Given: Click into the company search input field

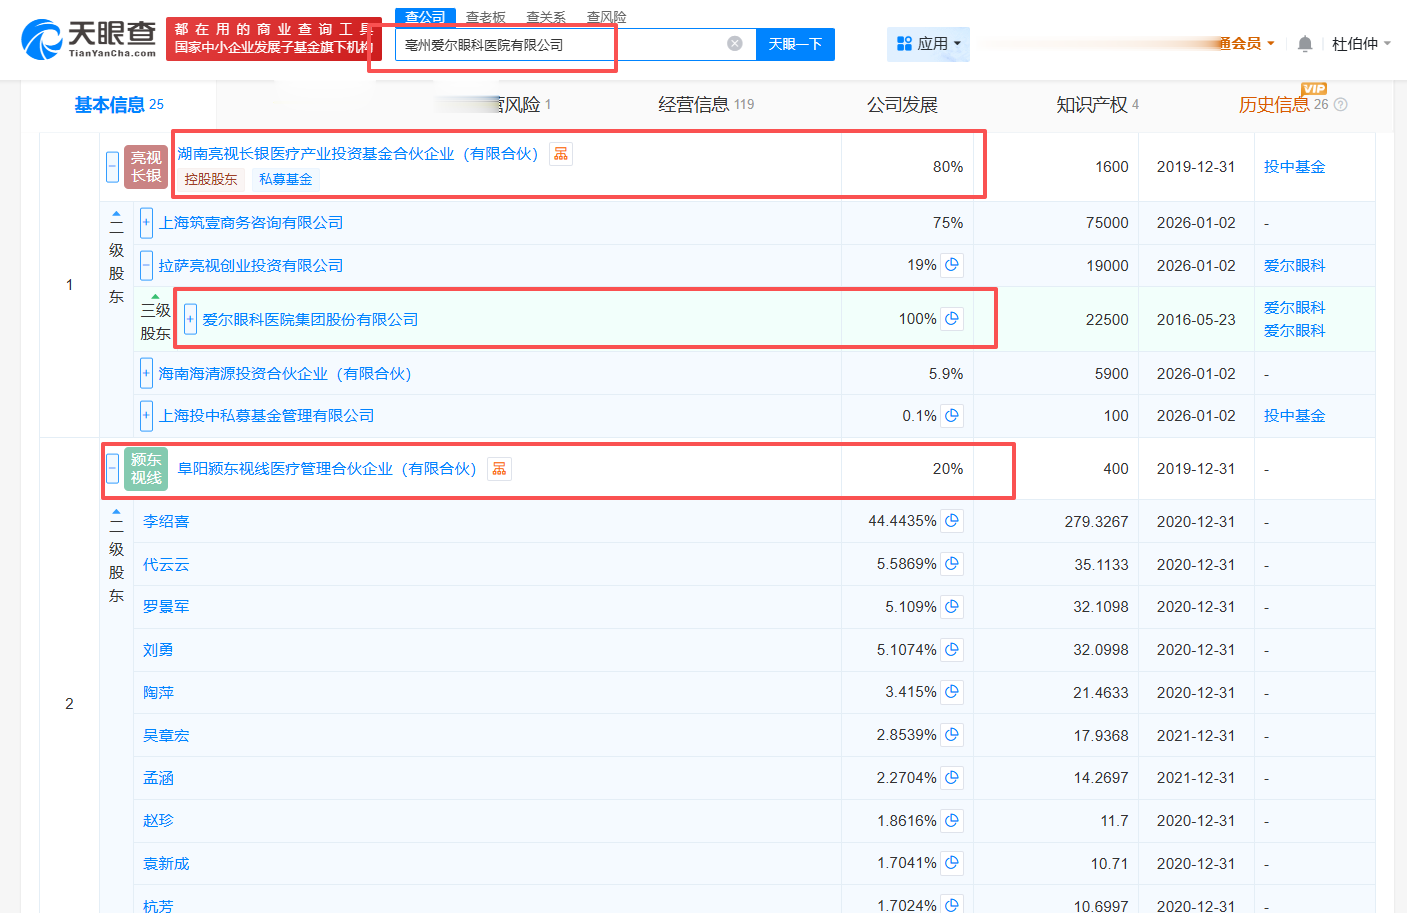Looking at the screenshot, I should pyautogui.click(x=560, y=44).
